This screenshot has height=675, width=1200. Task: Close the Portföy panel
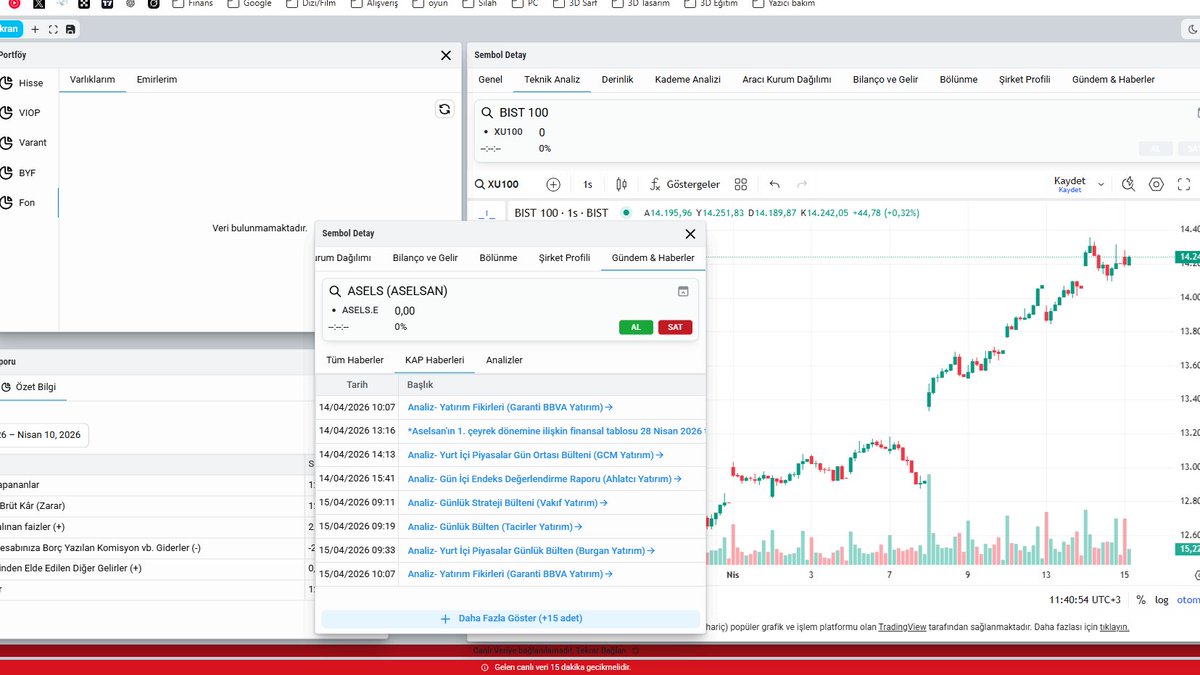pos(446,55)
